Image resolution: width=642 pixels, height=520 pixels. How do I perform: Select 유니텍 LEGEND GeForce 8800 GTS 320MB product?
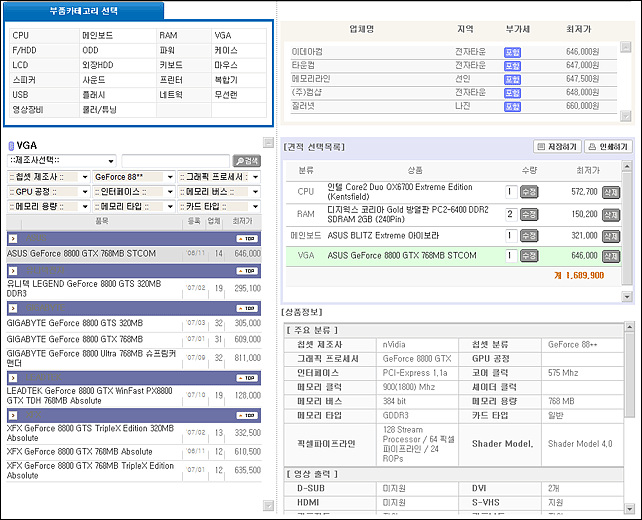pyautogui.click(x=84, y=288)
